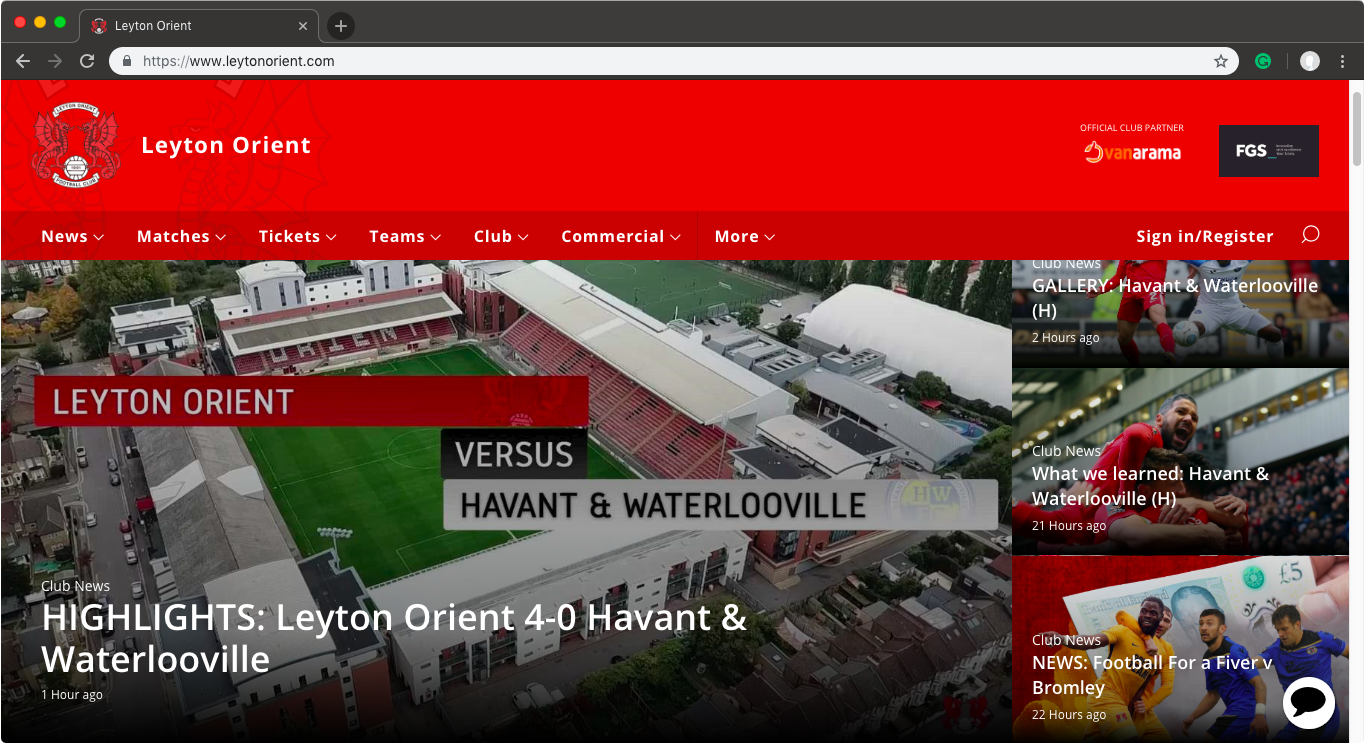Screen dimensions: 1364x744
Task: Click the Grammarly extension icon
Action: click(1263, 61)
